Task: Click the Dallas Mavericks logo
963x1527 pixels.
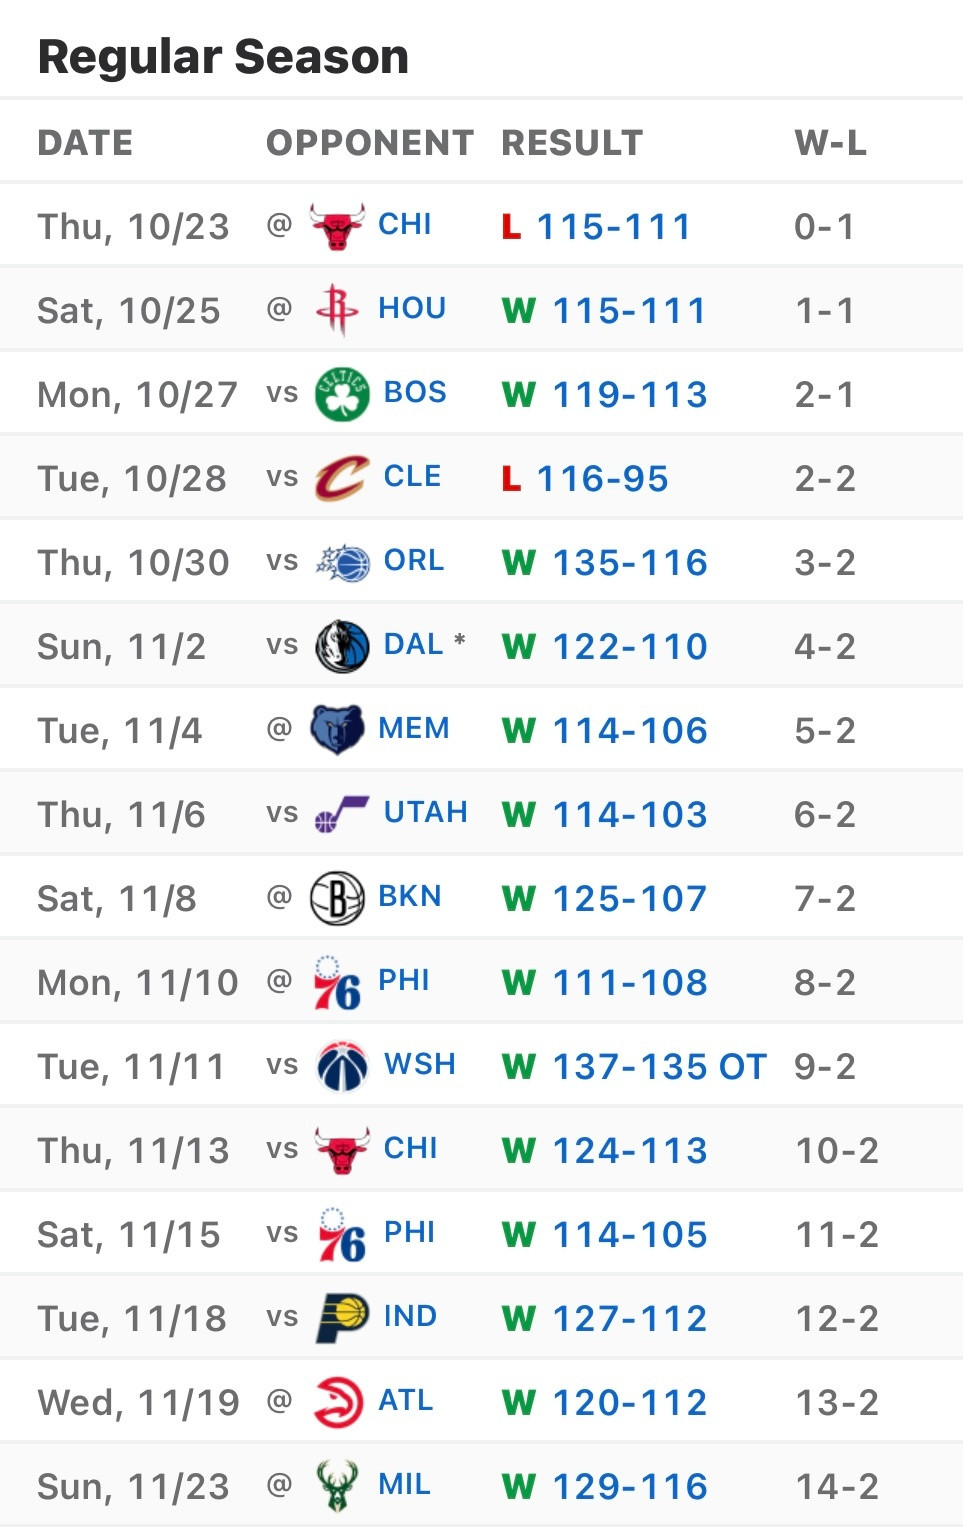Action: tap(342, 646)
